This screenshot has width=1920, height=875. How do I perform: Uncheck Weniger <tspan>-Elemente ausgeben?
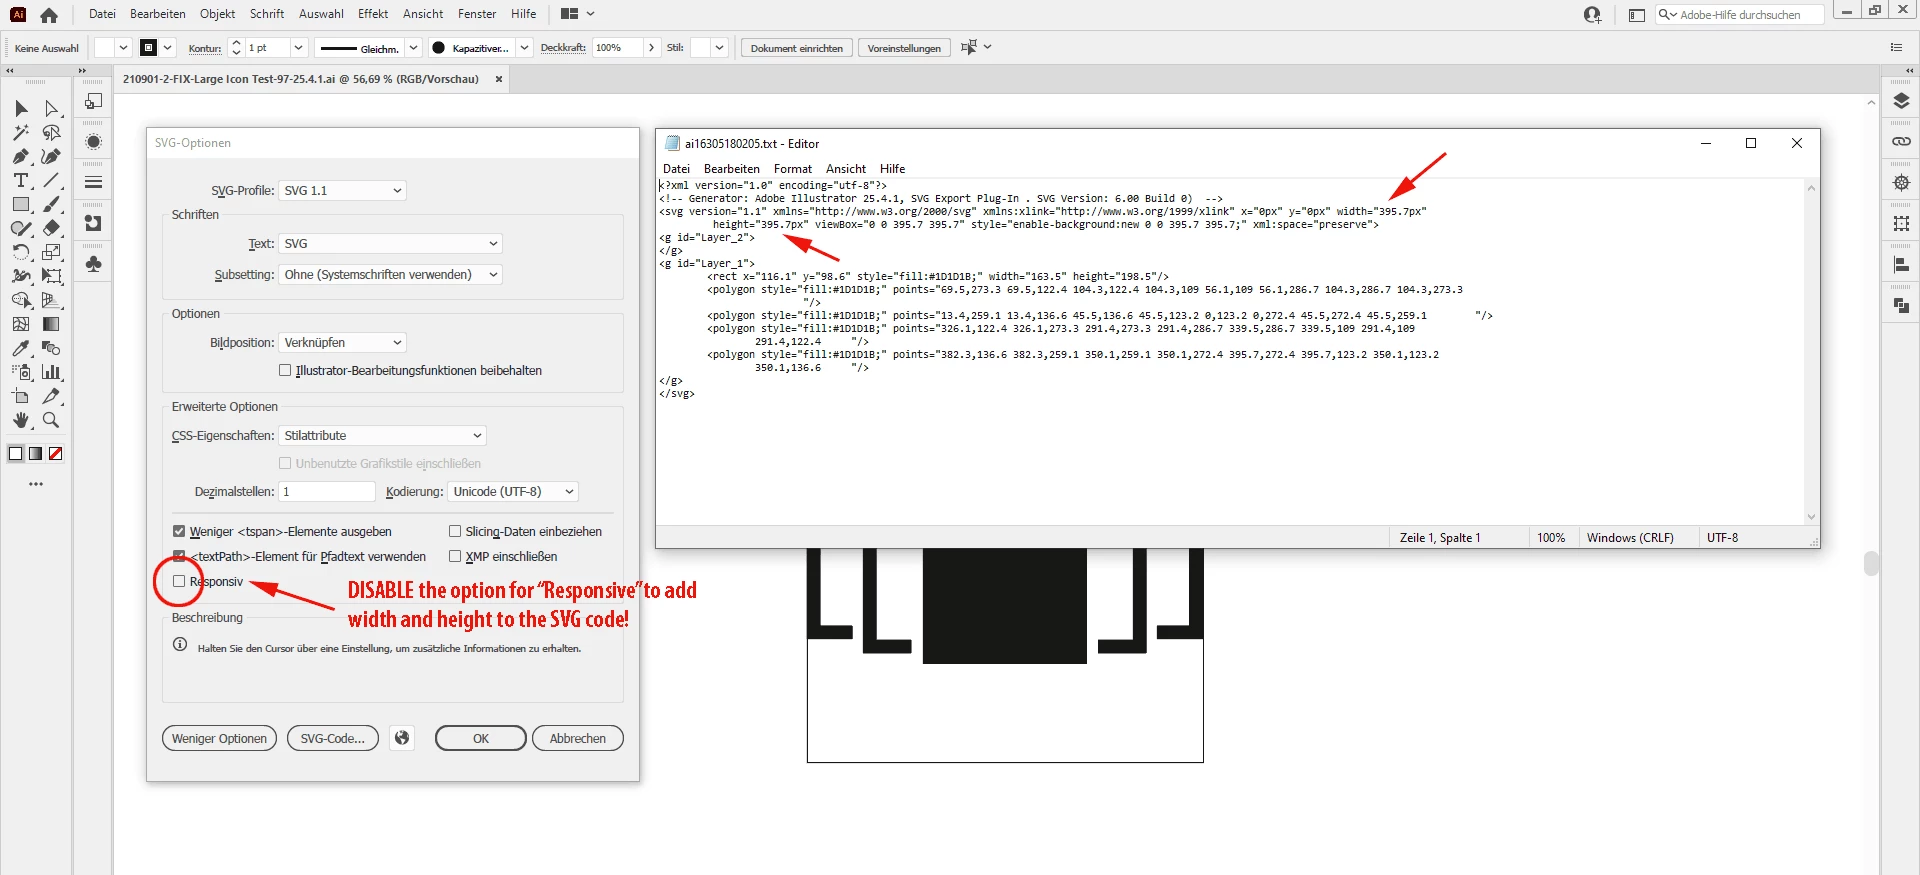179,531
